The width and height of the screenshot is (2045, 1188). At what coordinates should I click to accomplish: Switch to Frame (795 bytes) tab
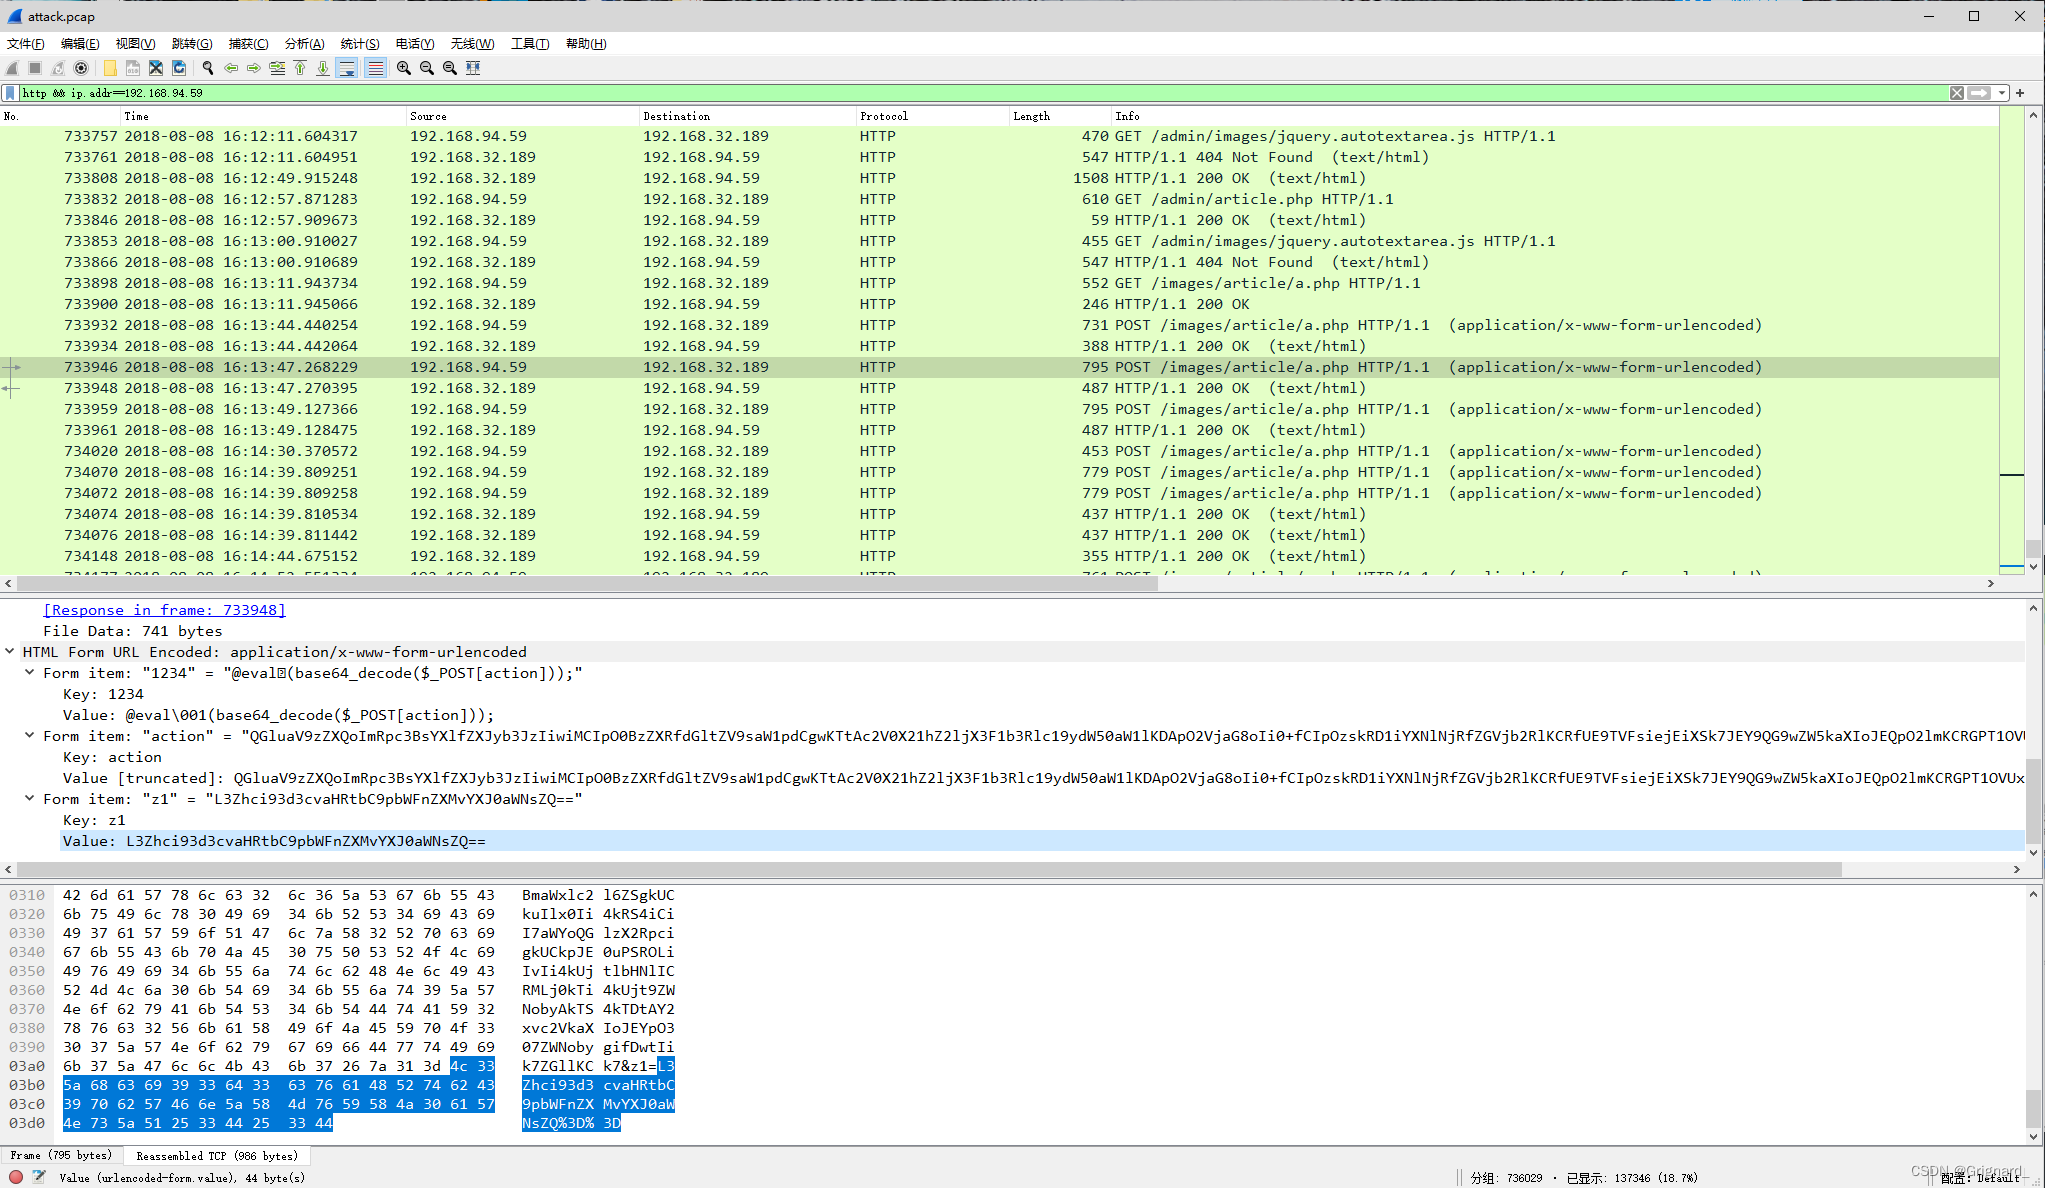[x=61, y=1156]
